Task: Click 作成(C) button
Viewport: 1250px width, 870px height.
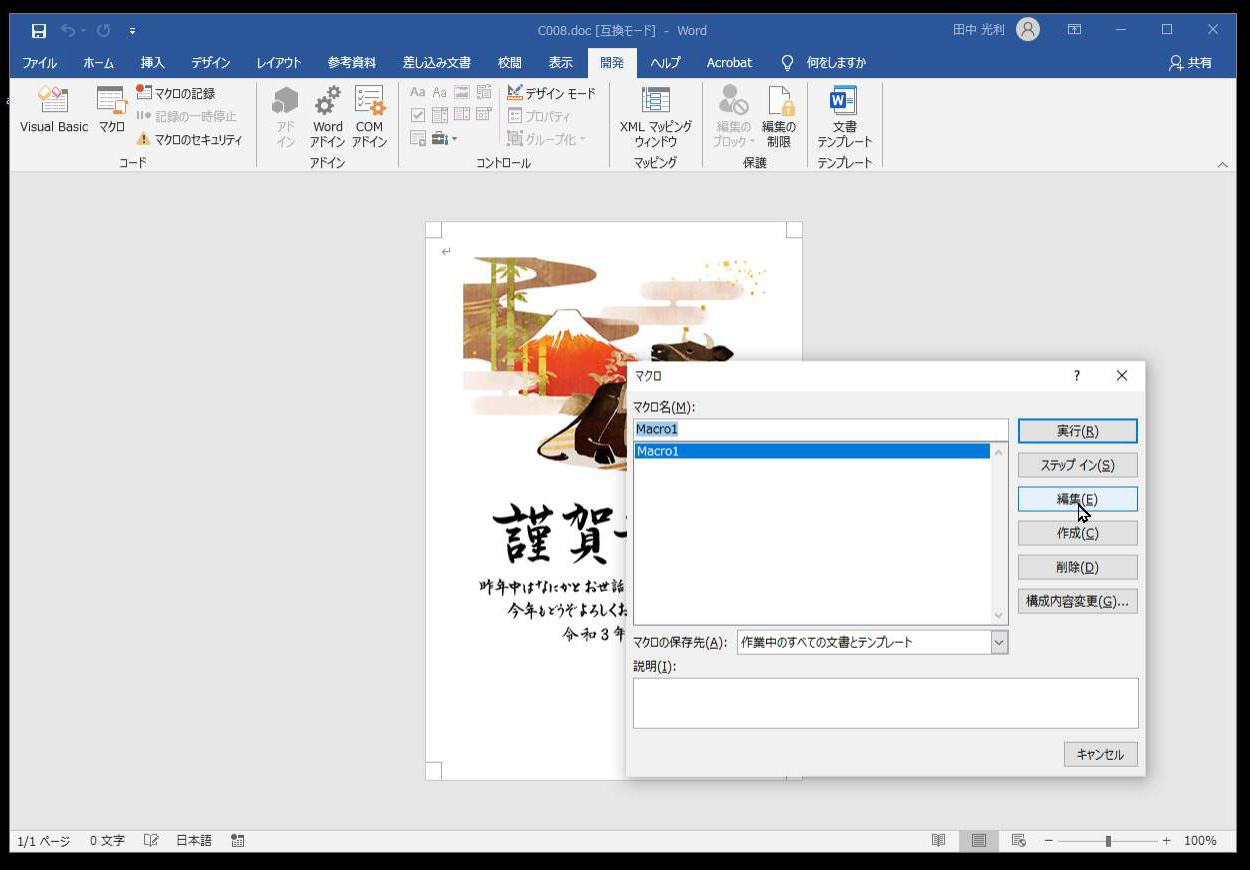Action: click(1077, 533)
